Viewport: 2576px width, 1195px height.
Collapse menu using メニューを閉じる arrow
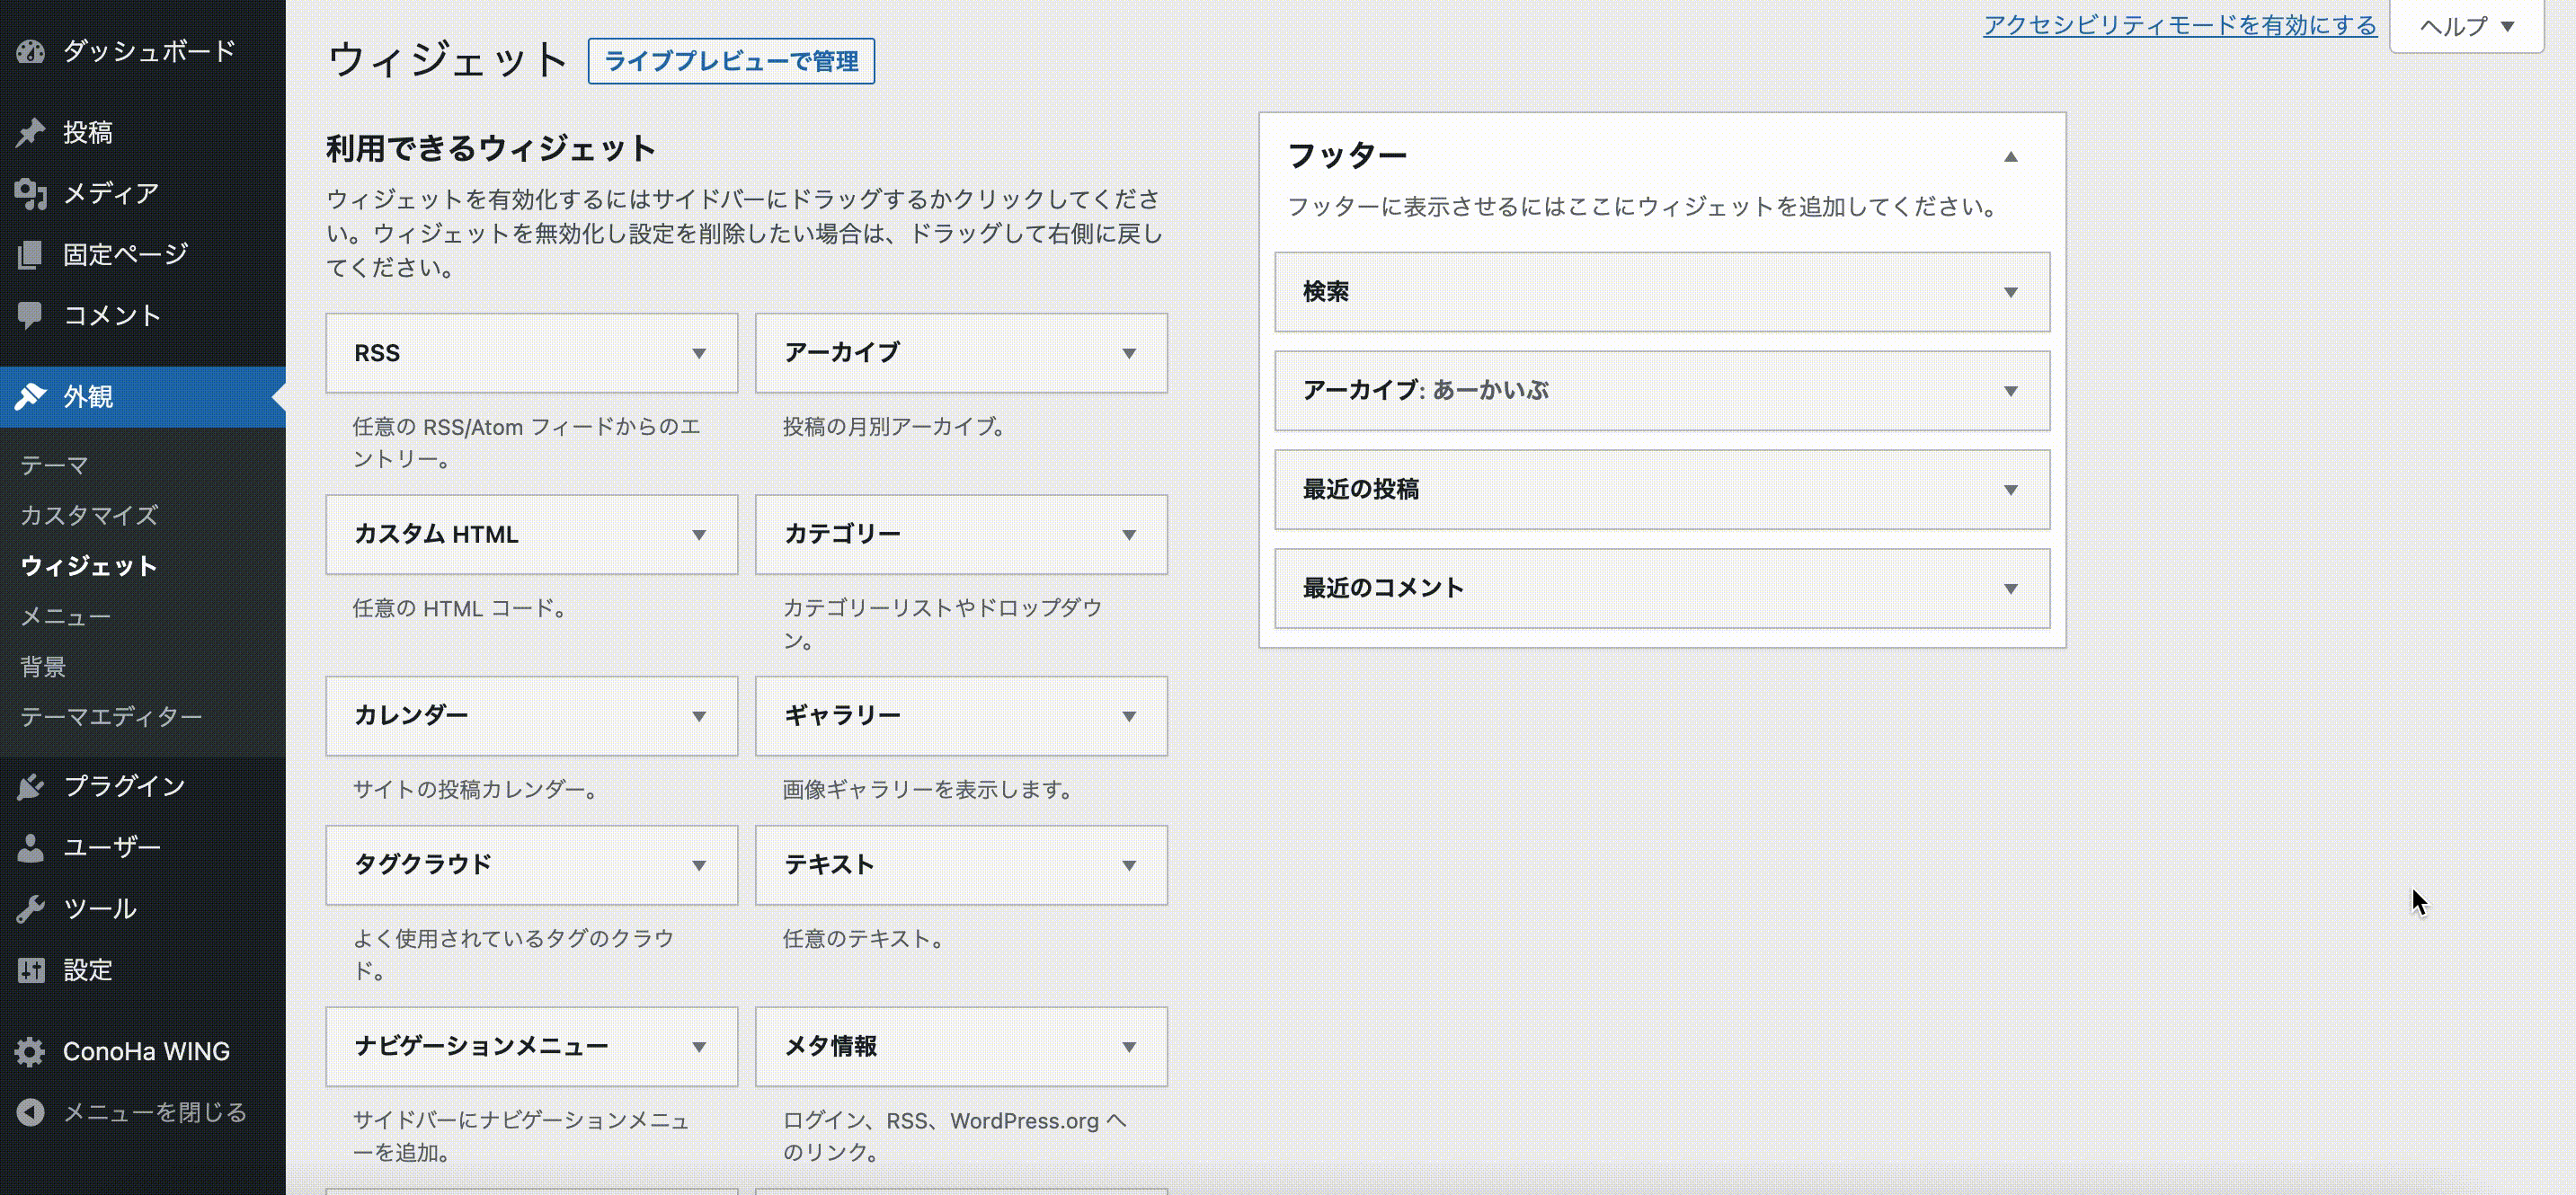pos(30,1112)
